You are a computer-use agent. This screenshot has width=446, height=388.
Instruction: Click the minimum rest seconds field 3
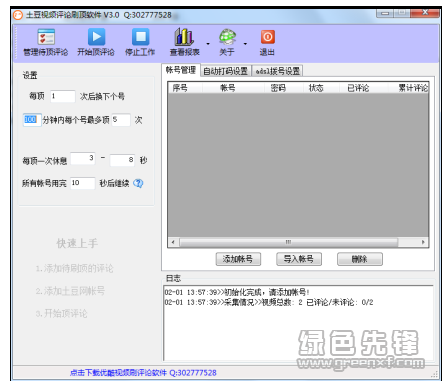coord(83,158)
